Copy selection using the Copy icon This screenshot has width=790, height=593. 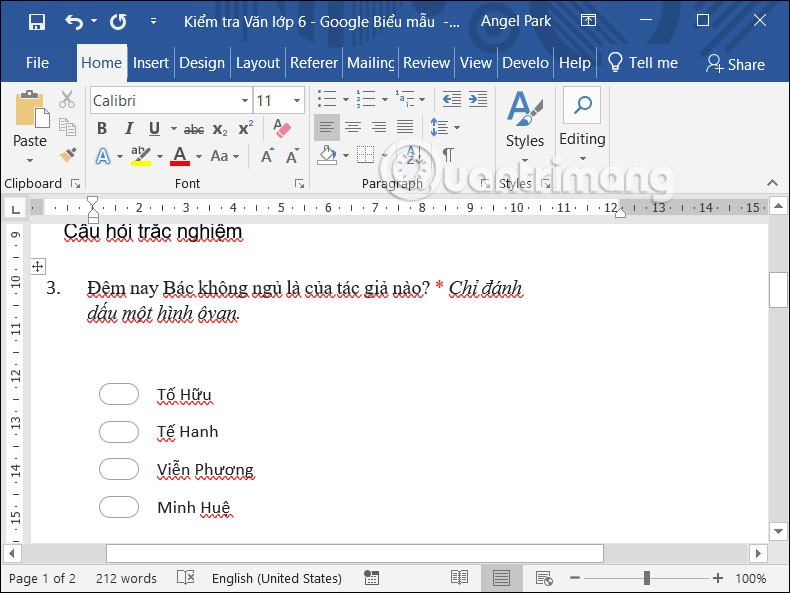click(67, 127)
